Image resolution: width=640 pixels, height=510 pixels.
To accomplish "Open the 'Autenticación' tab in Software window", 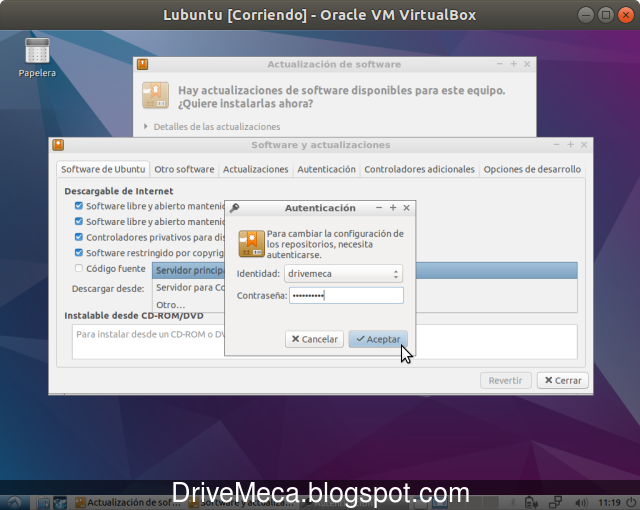I will 326,169.
